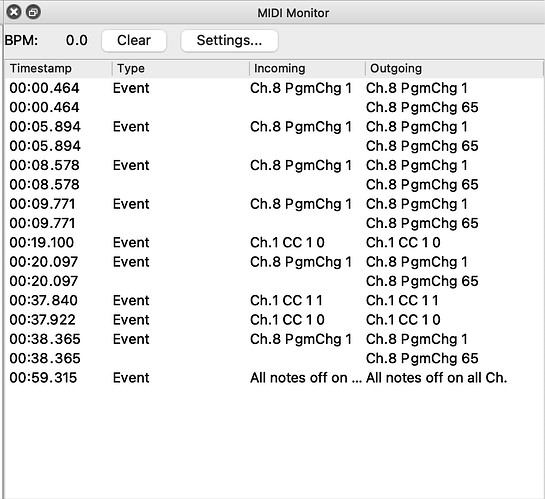
Task: Click the outgoing All notes off on all Ch.
Action: (437, 378)
